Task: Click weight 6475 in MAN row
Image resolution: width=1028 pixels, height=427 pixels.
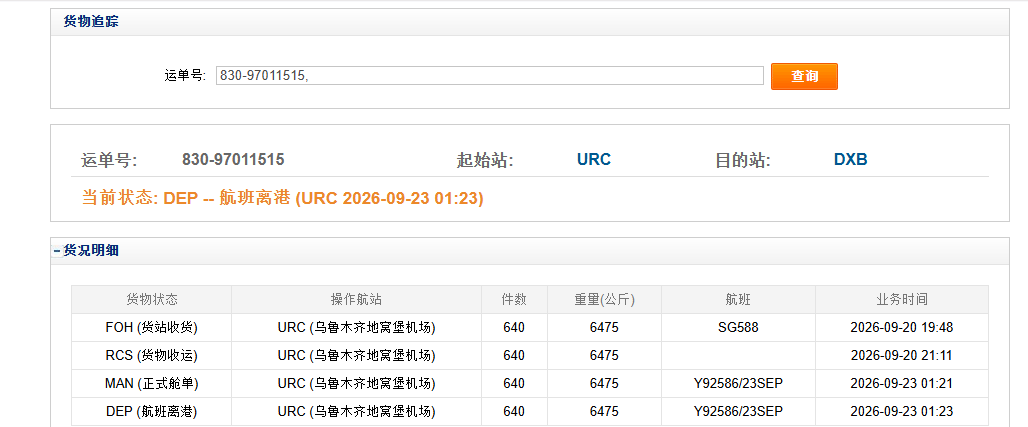Action: (604, 384)
